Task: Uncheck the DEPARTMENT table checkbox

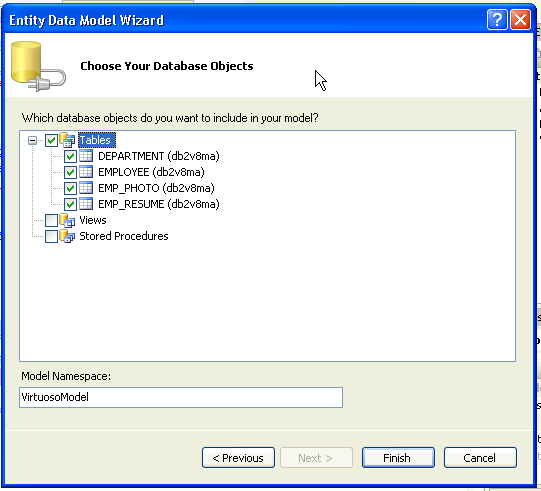Action: tap(70, 156)
